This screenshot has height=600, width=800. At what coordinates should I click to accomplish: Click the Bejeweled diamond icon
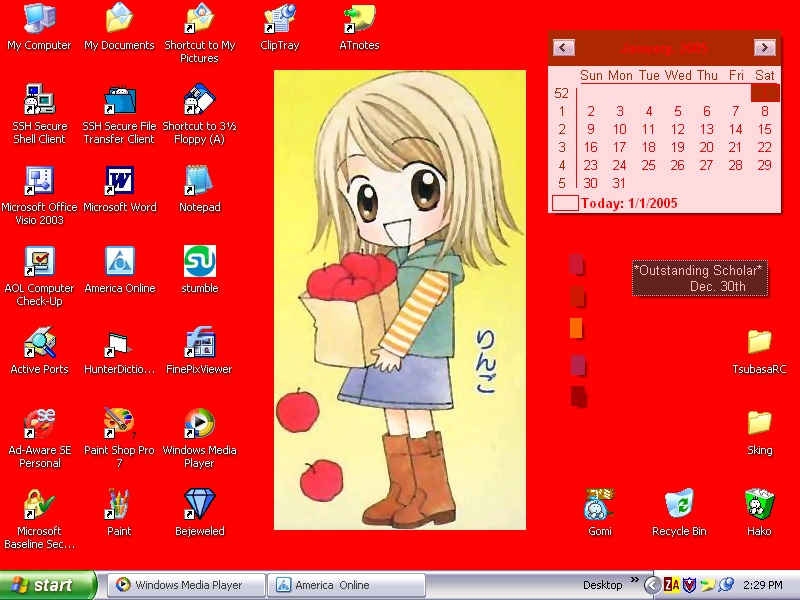click(x=199, y=504)
